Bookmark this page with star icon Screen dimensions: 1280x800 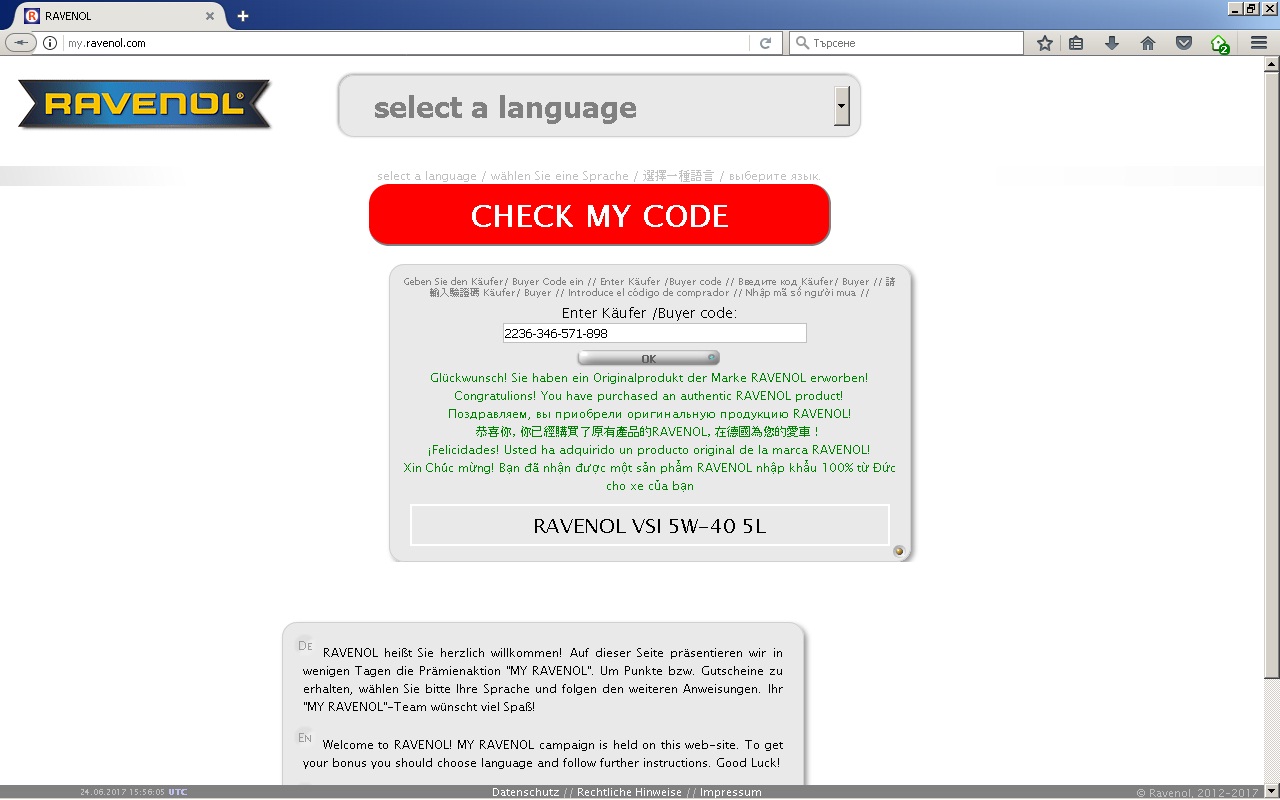point(1045,43)
